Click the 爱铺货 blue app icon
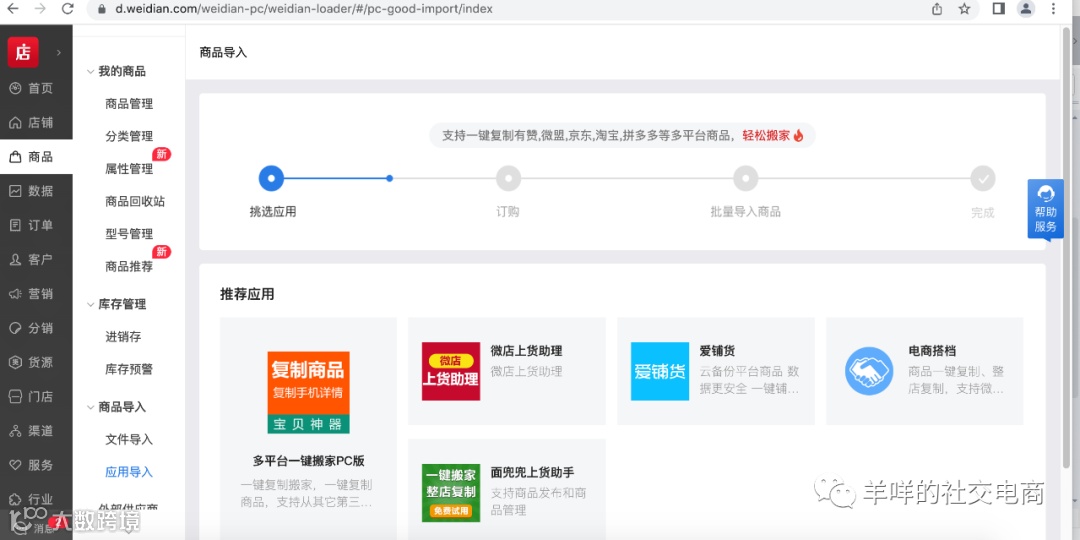The width and height of the screenshot is (1080, 540). pos(660,371)
